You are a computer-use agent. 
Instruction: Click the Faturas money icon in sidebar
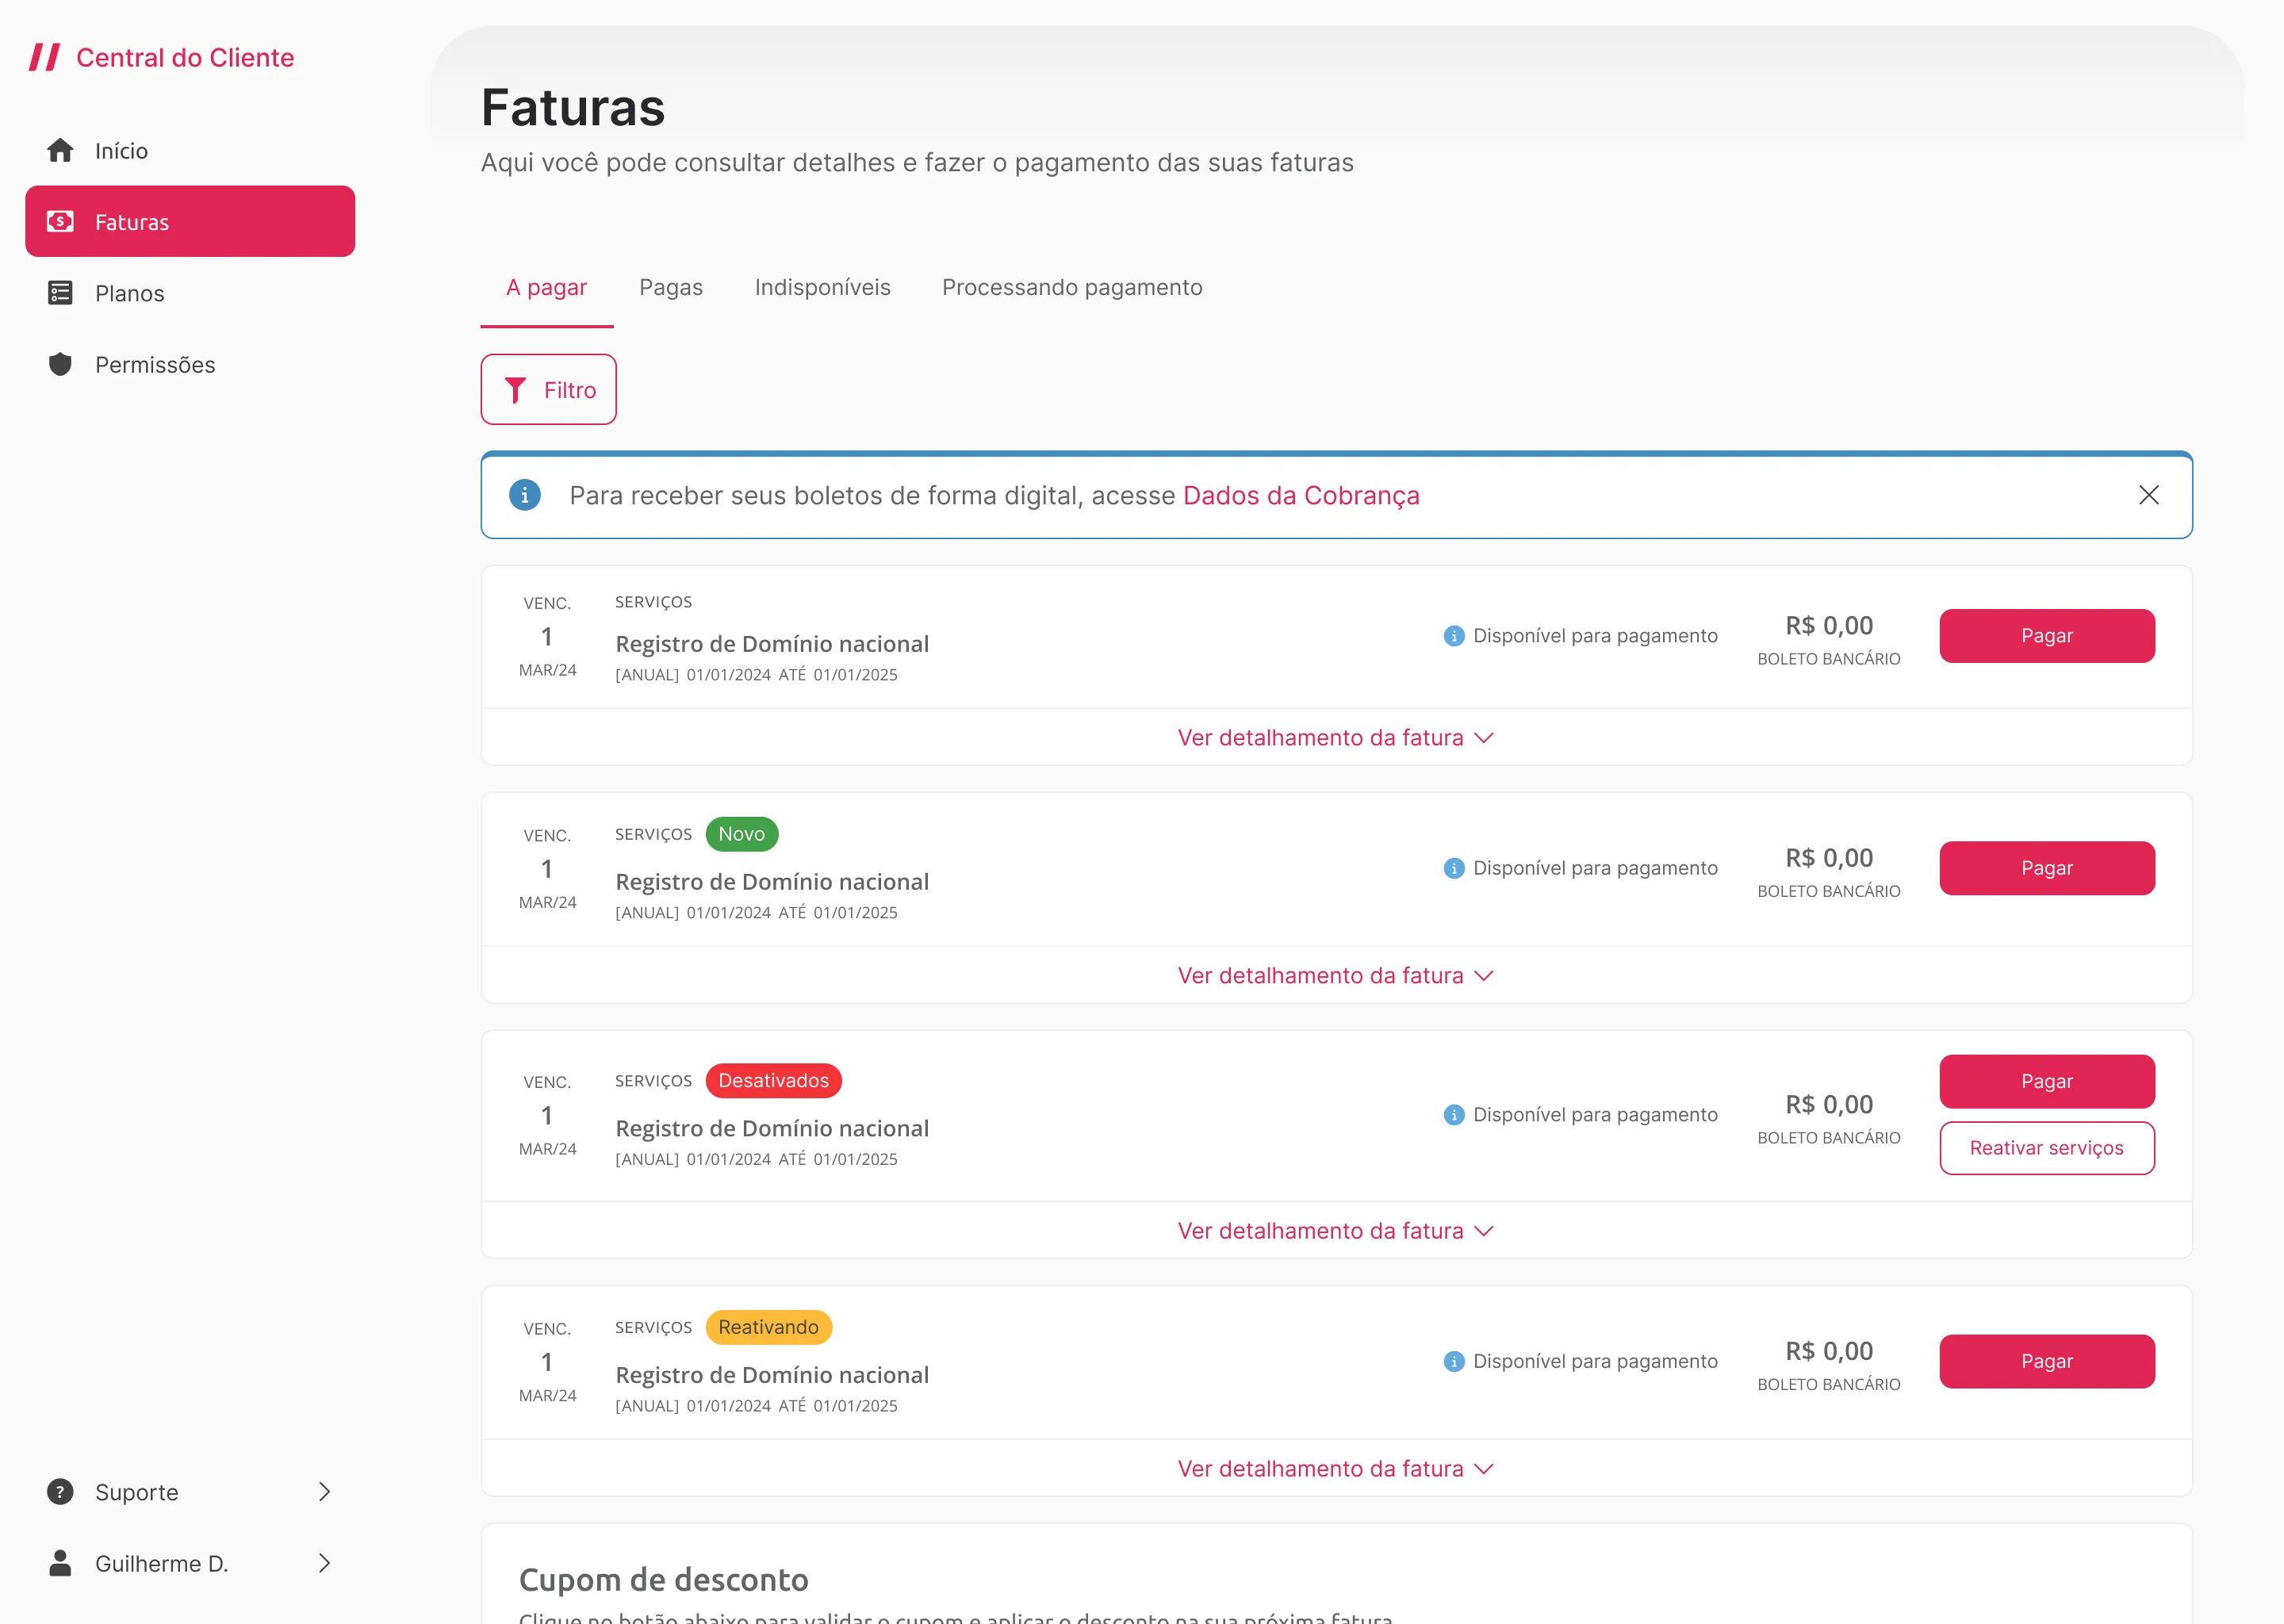point(60,221)
